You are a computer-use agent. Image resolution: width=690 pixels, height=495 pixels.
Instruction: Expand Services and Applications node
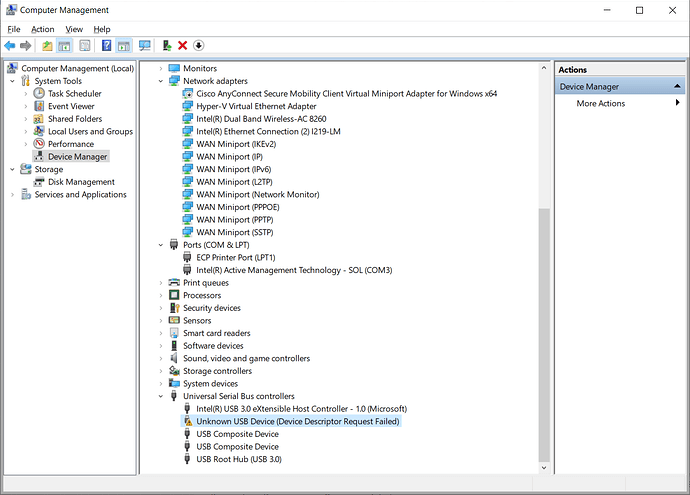[12, 194]
